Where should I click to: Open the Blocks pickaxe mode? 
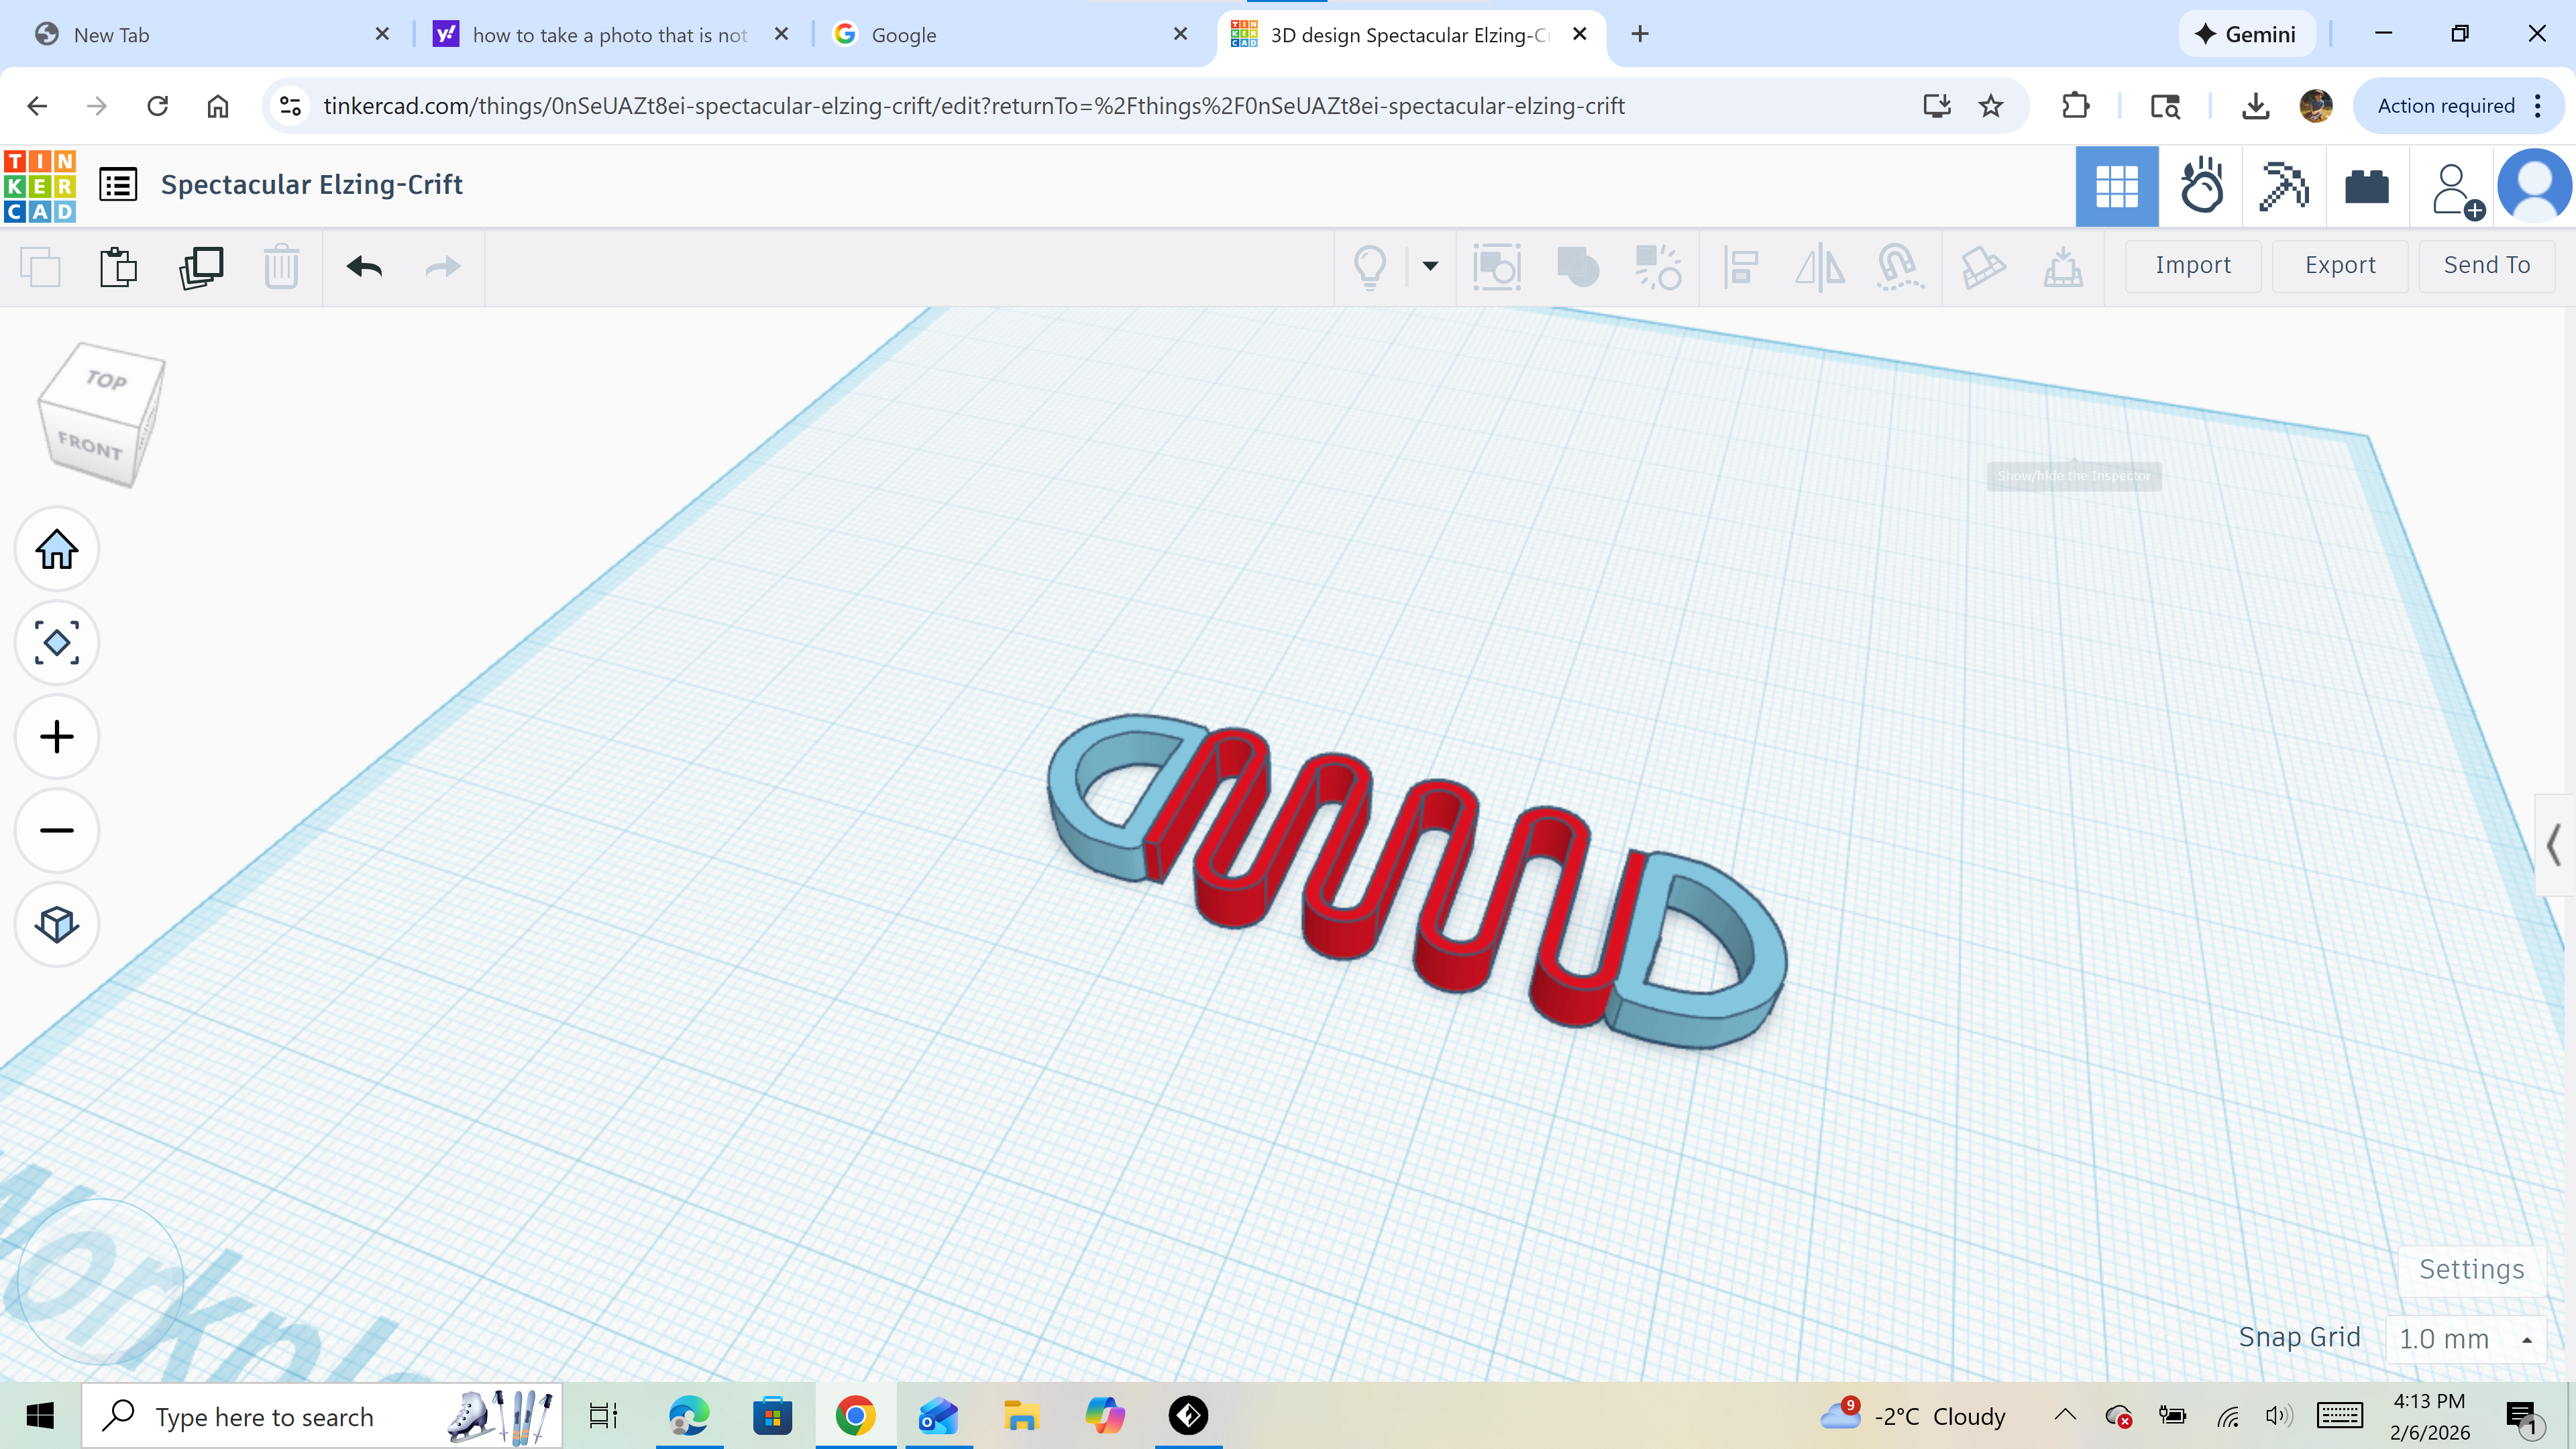pos(2284,186)
